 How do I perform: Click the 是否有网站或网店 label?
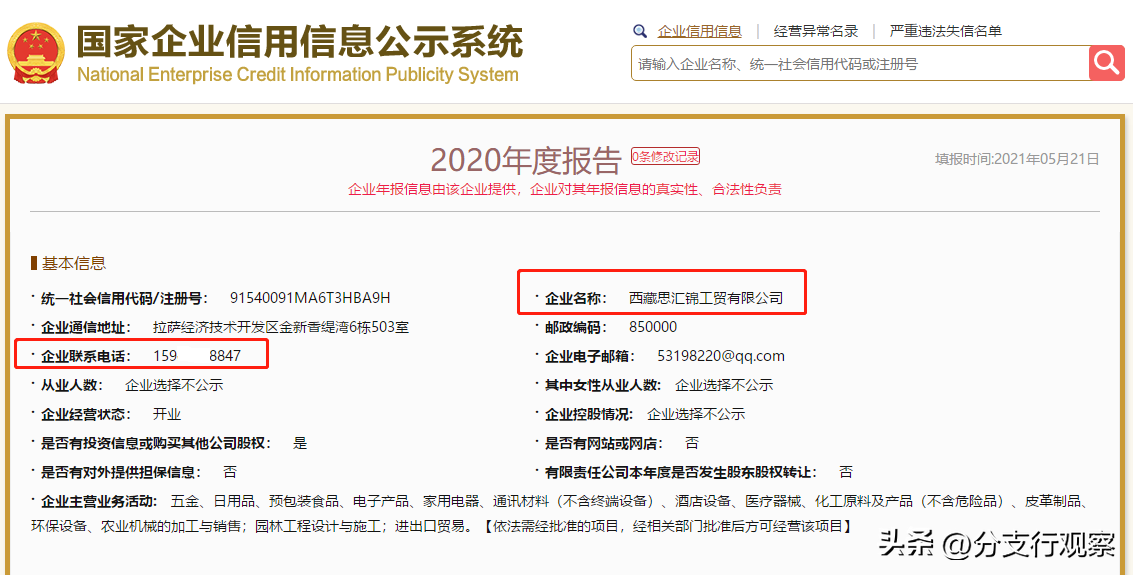pyautogui.click(x=603, y=444)
